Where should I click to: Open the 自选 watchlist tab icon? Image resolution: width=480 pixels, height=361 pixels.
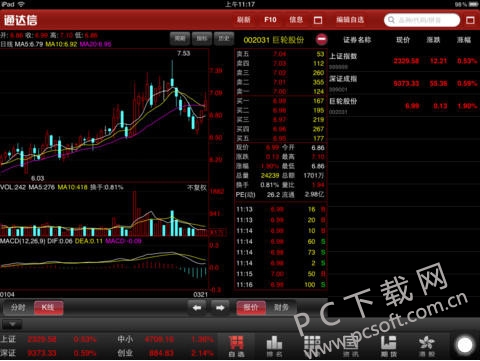(x=236, y=346)
